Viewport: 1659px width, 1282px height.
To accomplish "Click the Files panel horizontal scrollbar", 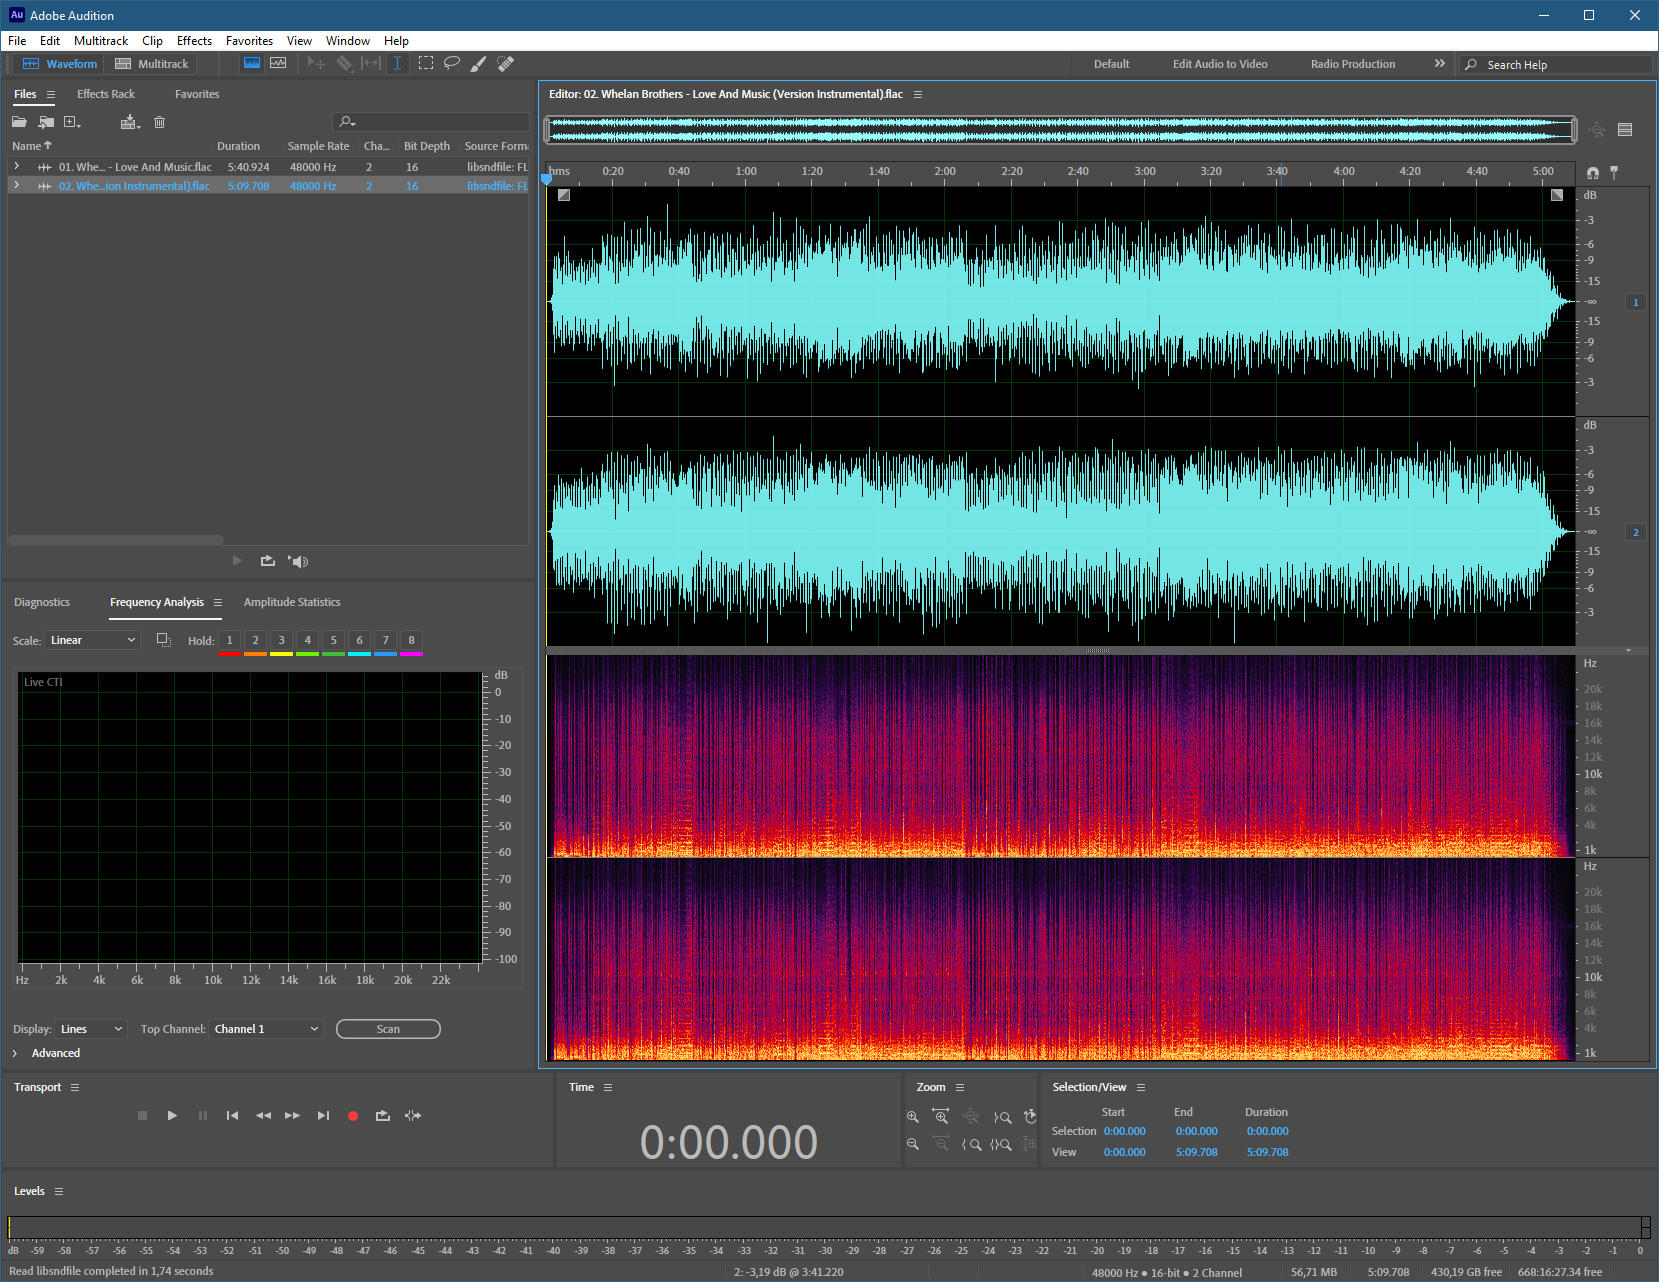I will tap(116, 540).
